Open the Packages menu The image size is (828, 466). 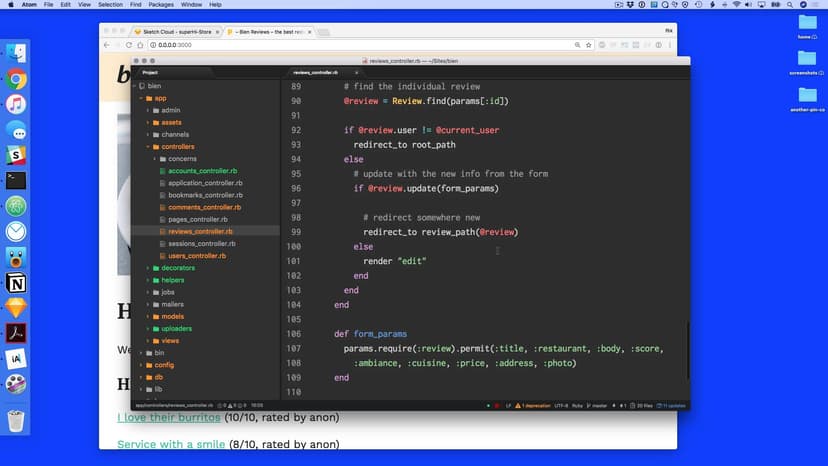coord(160,5)
